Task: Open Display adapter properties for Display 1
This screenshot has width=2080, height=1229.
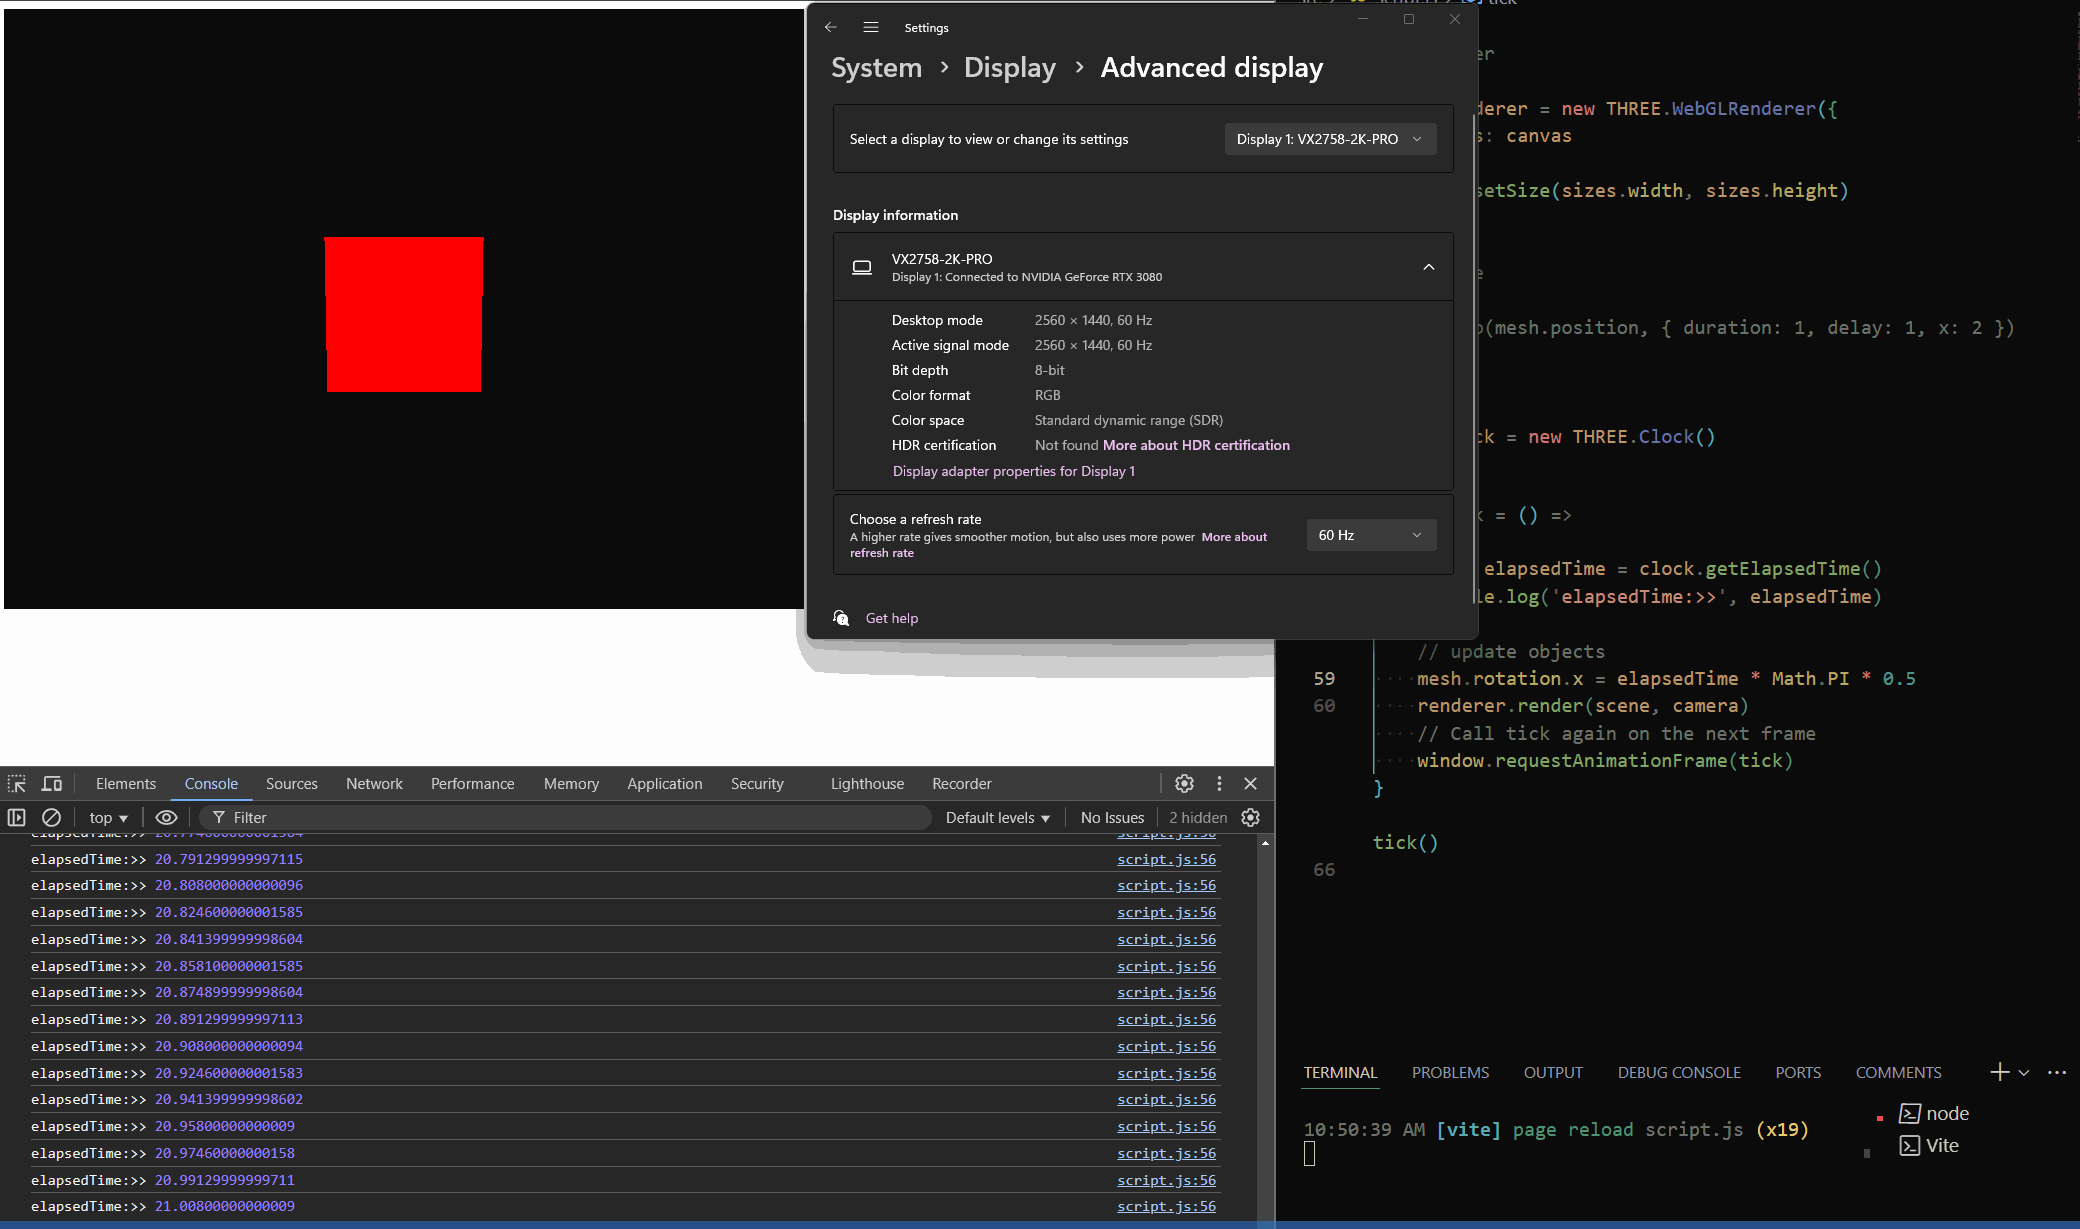Action: coord(1013,471)
